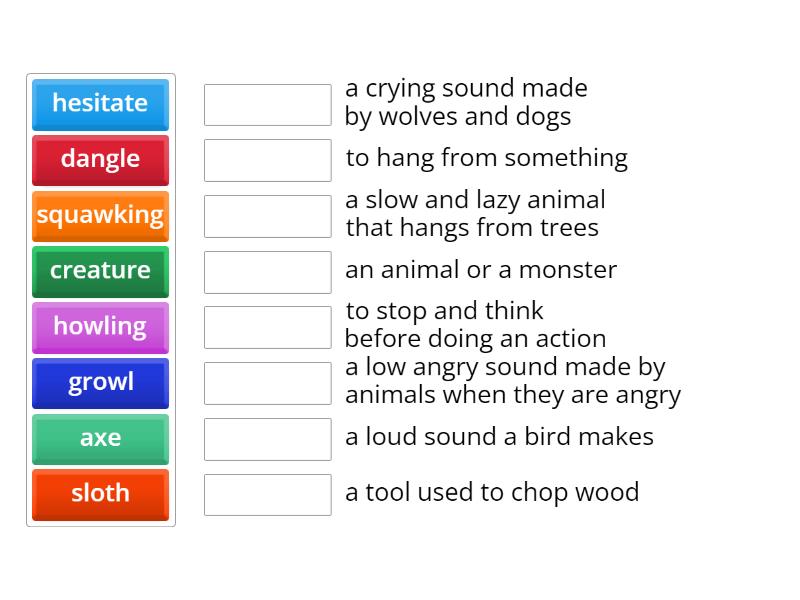Click the definition 'an animal or a monster'
The width and height of the screenshot is (800, 600).
pos(481,269)
